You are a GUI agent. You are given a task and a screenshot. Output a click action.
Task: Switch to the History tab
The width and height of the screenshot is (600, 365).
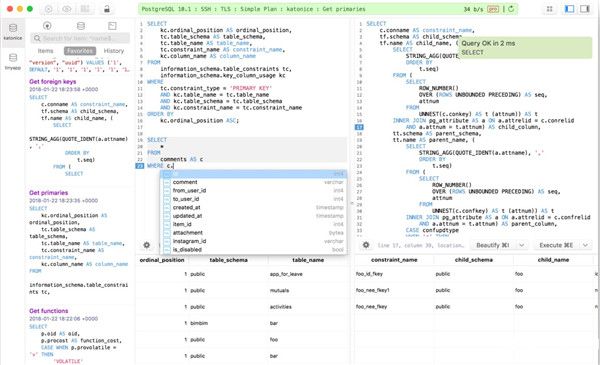click(x=114, y=51)
